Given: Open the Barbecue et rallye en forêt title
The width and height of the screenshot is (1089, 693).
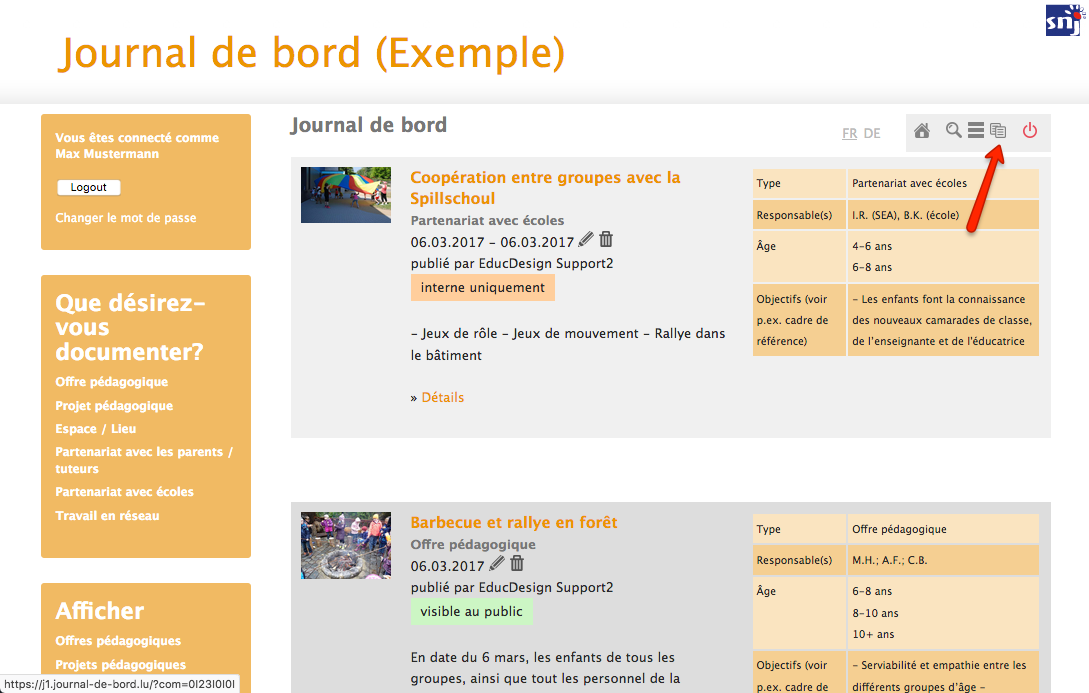Looking at the screenshot, I should [514, 522].
